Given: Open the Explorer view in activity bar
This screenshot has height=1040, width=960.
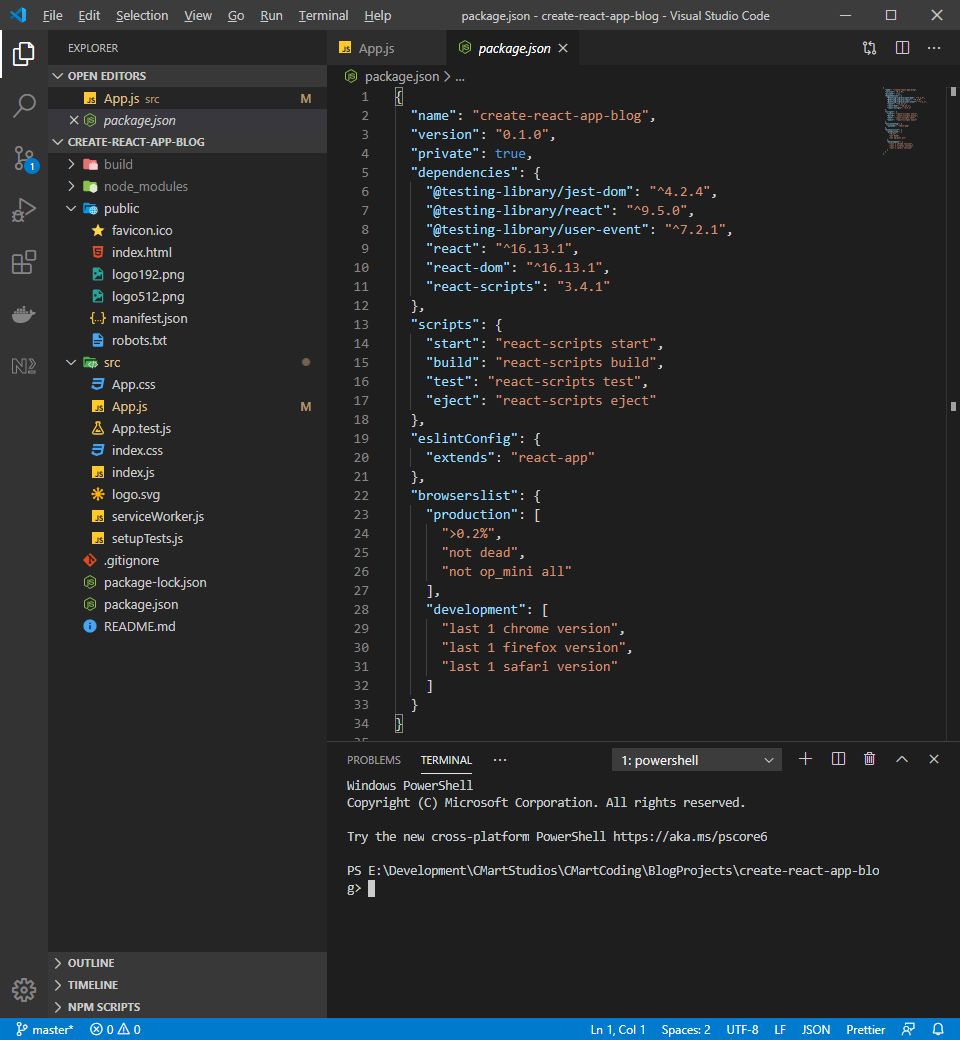Looking at the screenshot, I should 24,54.
